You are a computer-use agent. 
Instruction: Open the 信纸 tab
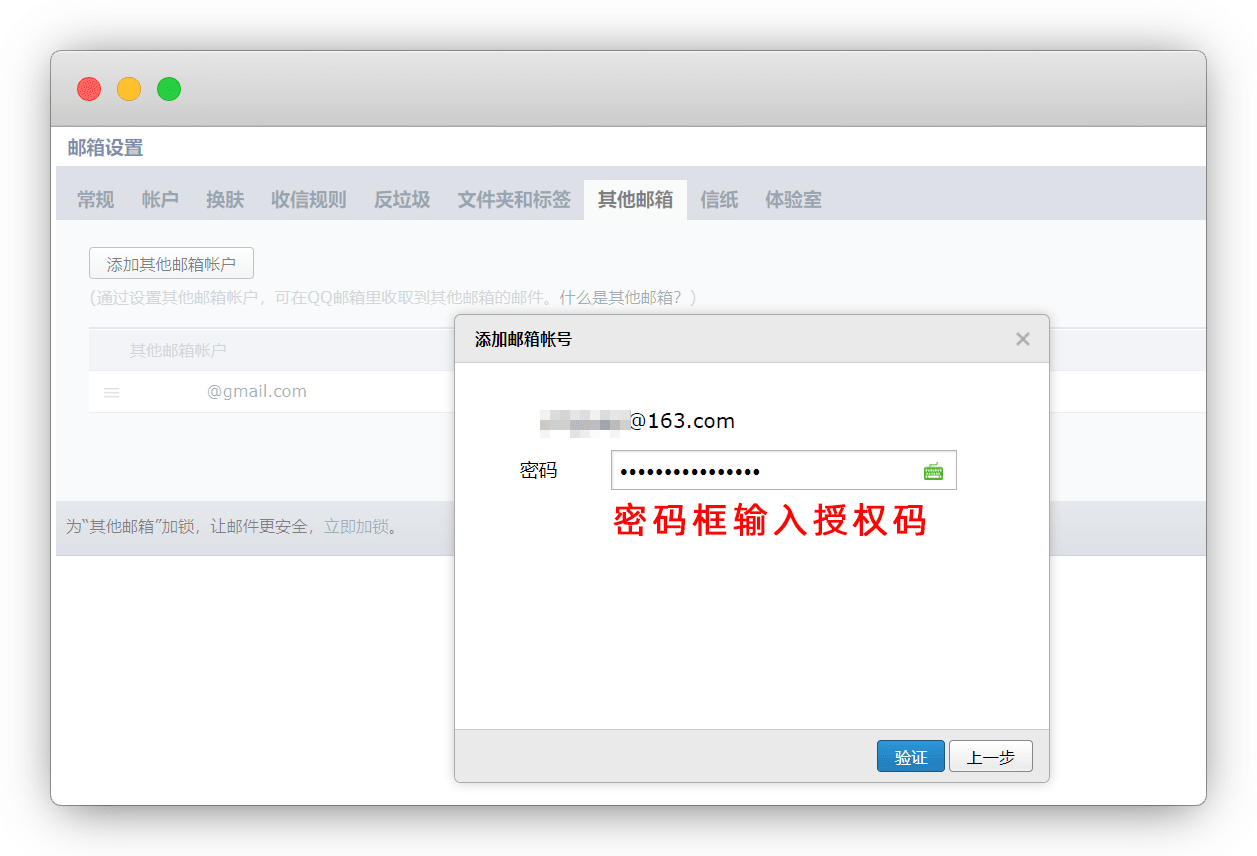[x=719, y=200]
